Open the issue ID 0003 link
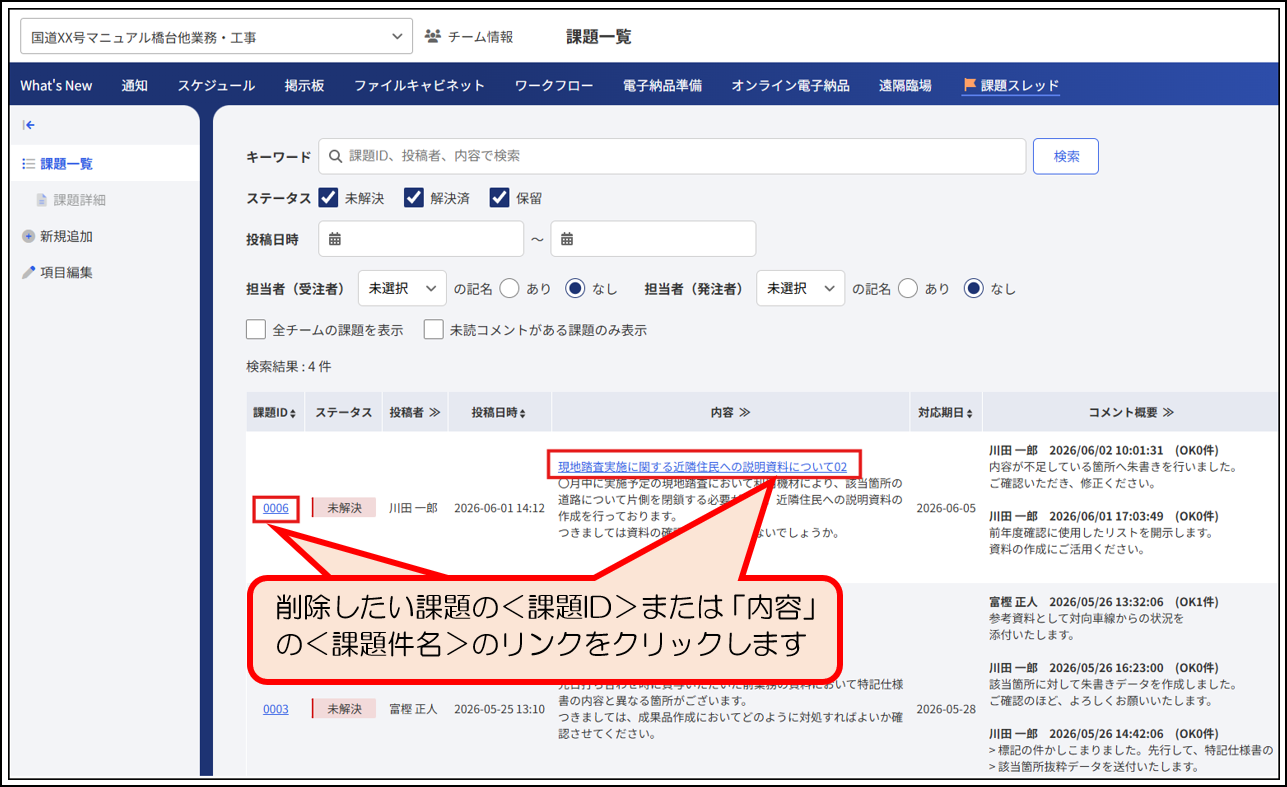This screenshot has width=1287, height=787. click(x=276, y=709)
